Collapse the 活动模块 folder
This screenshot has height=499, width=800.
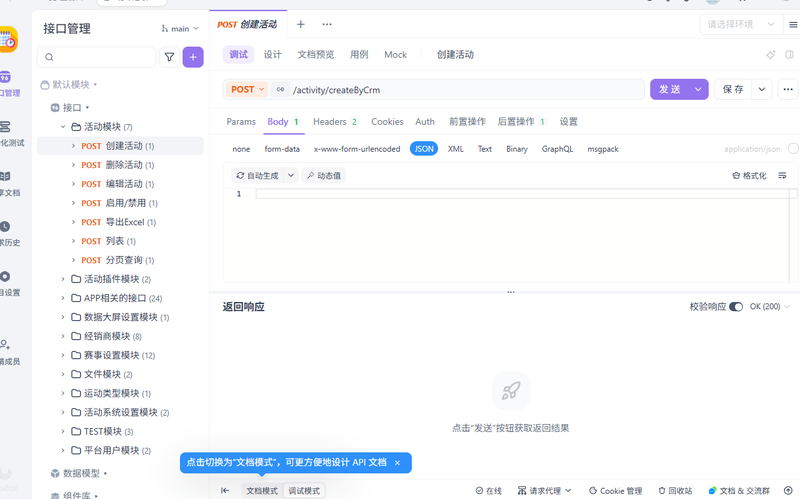coord(63,127)
